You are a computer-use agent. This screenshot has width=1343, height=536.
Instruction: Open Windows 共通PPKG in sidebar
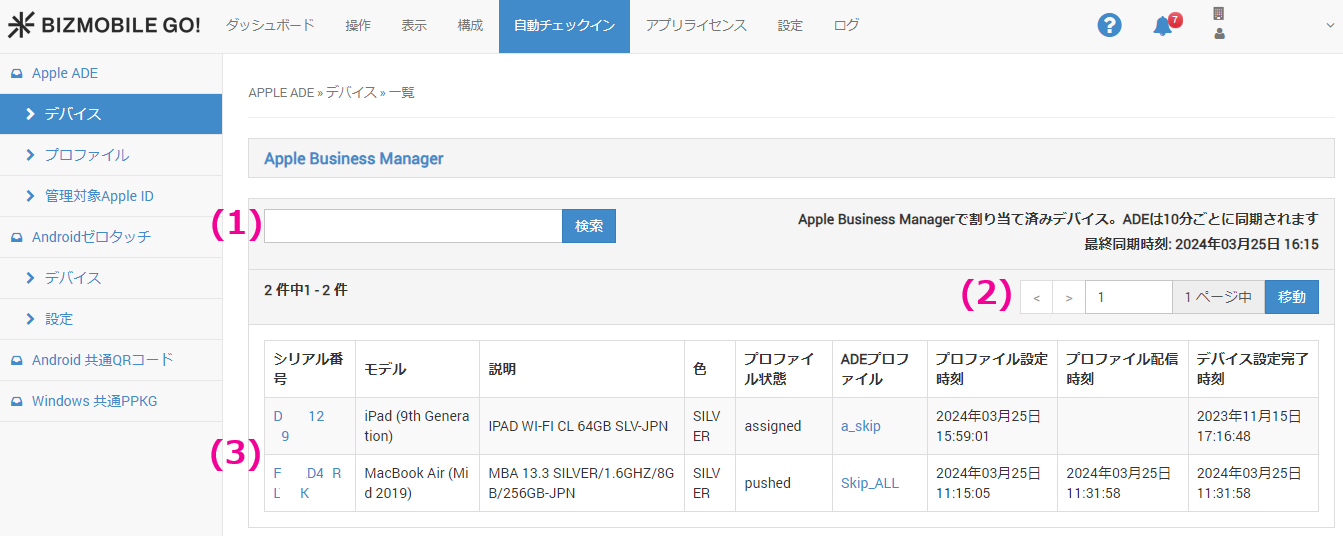[94, 401]
